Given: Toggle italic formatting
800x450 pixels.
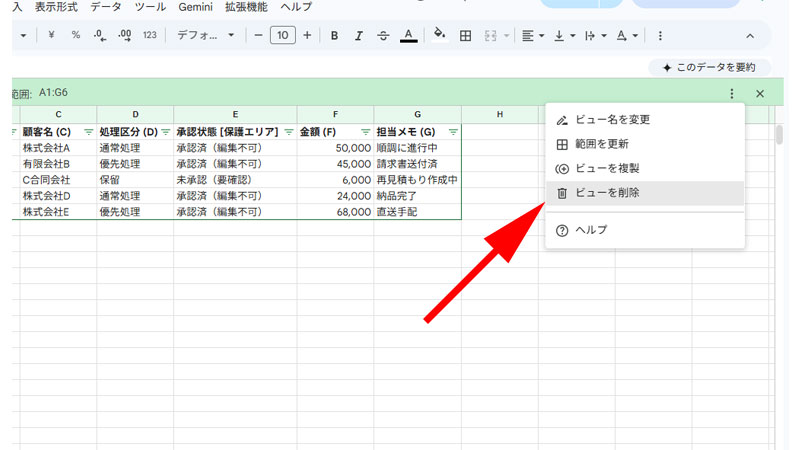Looking at the screenshot, I should pos(359,36).
